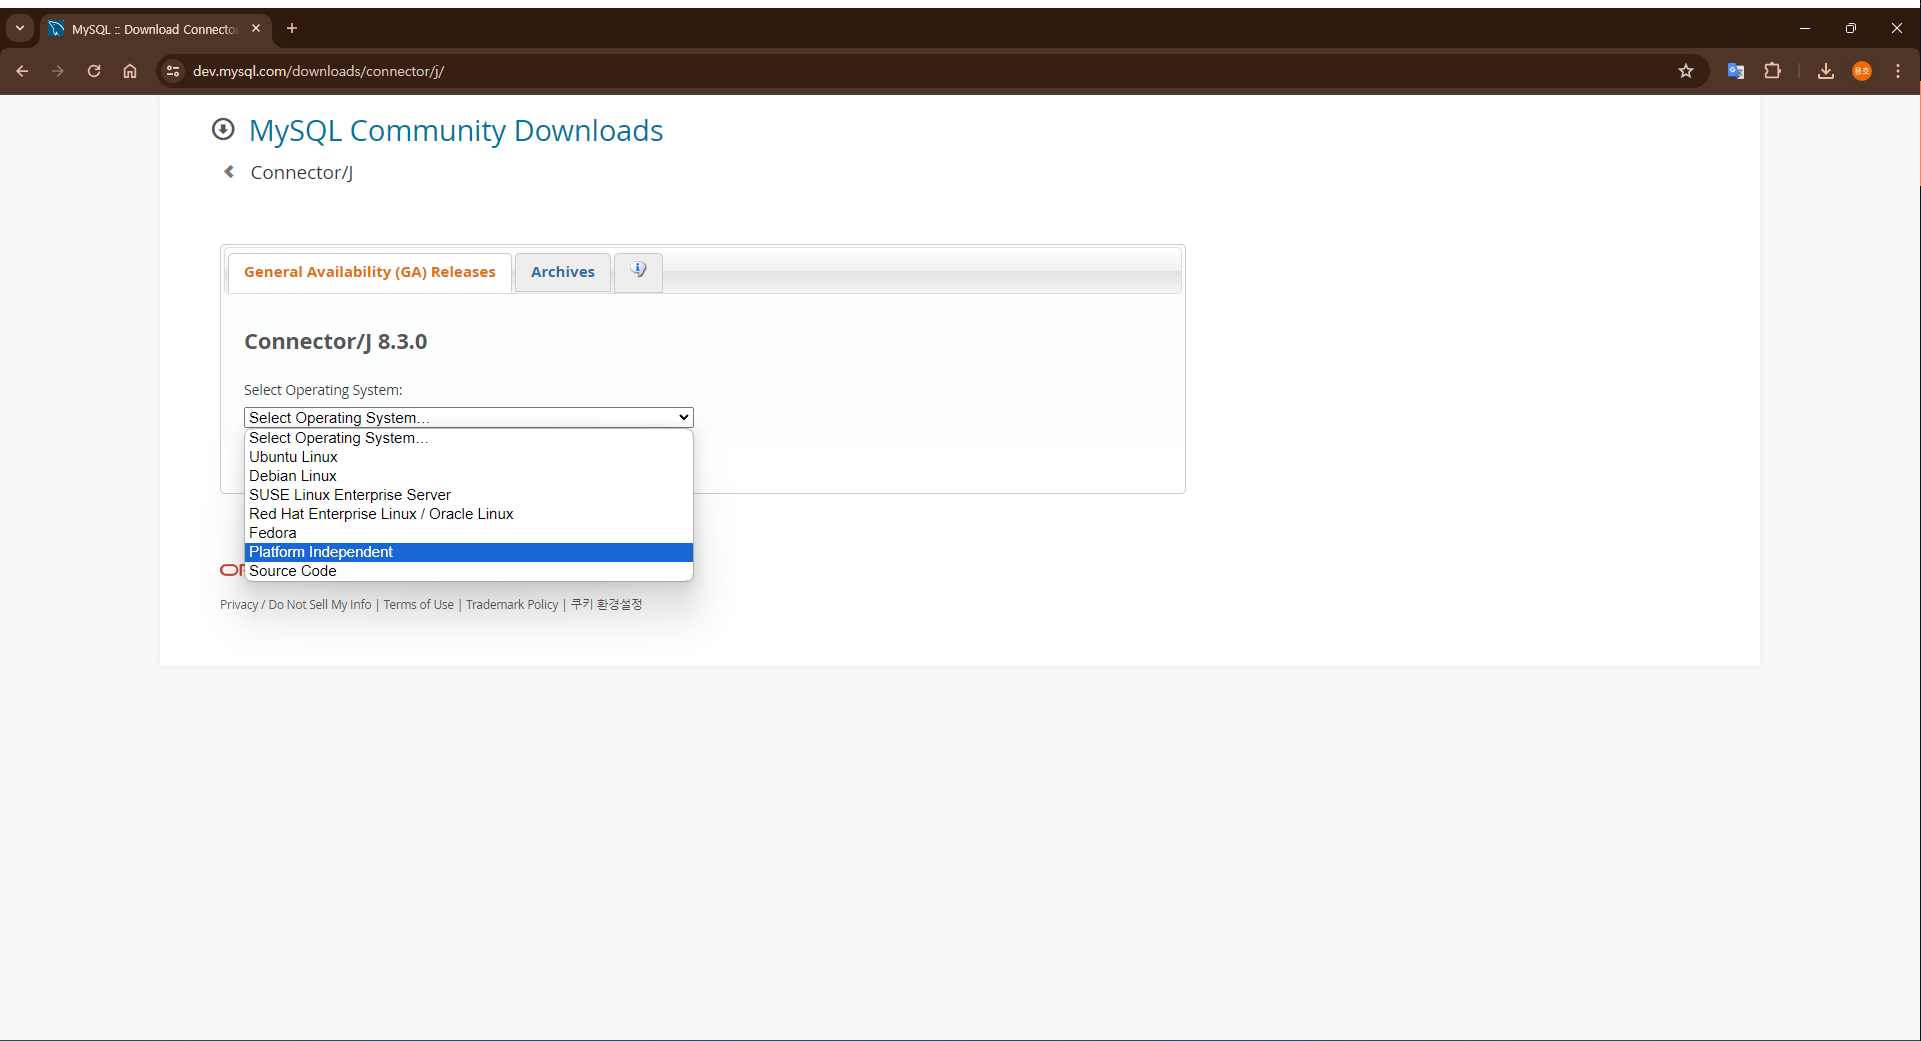Open the 쿠키 환경설정 cookie settings link
This screenshot has height=1041, width=1921.
(606, 605)
